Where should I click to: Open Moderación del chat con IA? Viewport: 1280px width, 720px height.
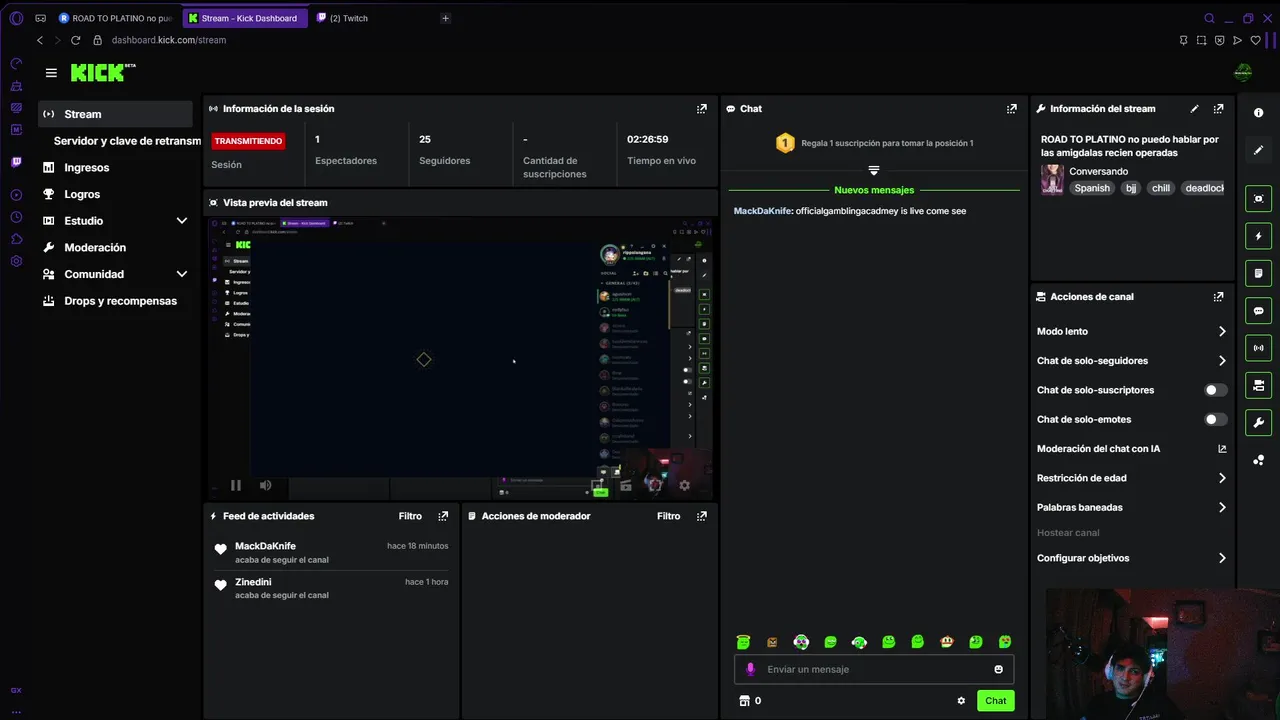click(1131, 449)
